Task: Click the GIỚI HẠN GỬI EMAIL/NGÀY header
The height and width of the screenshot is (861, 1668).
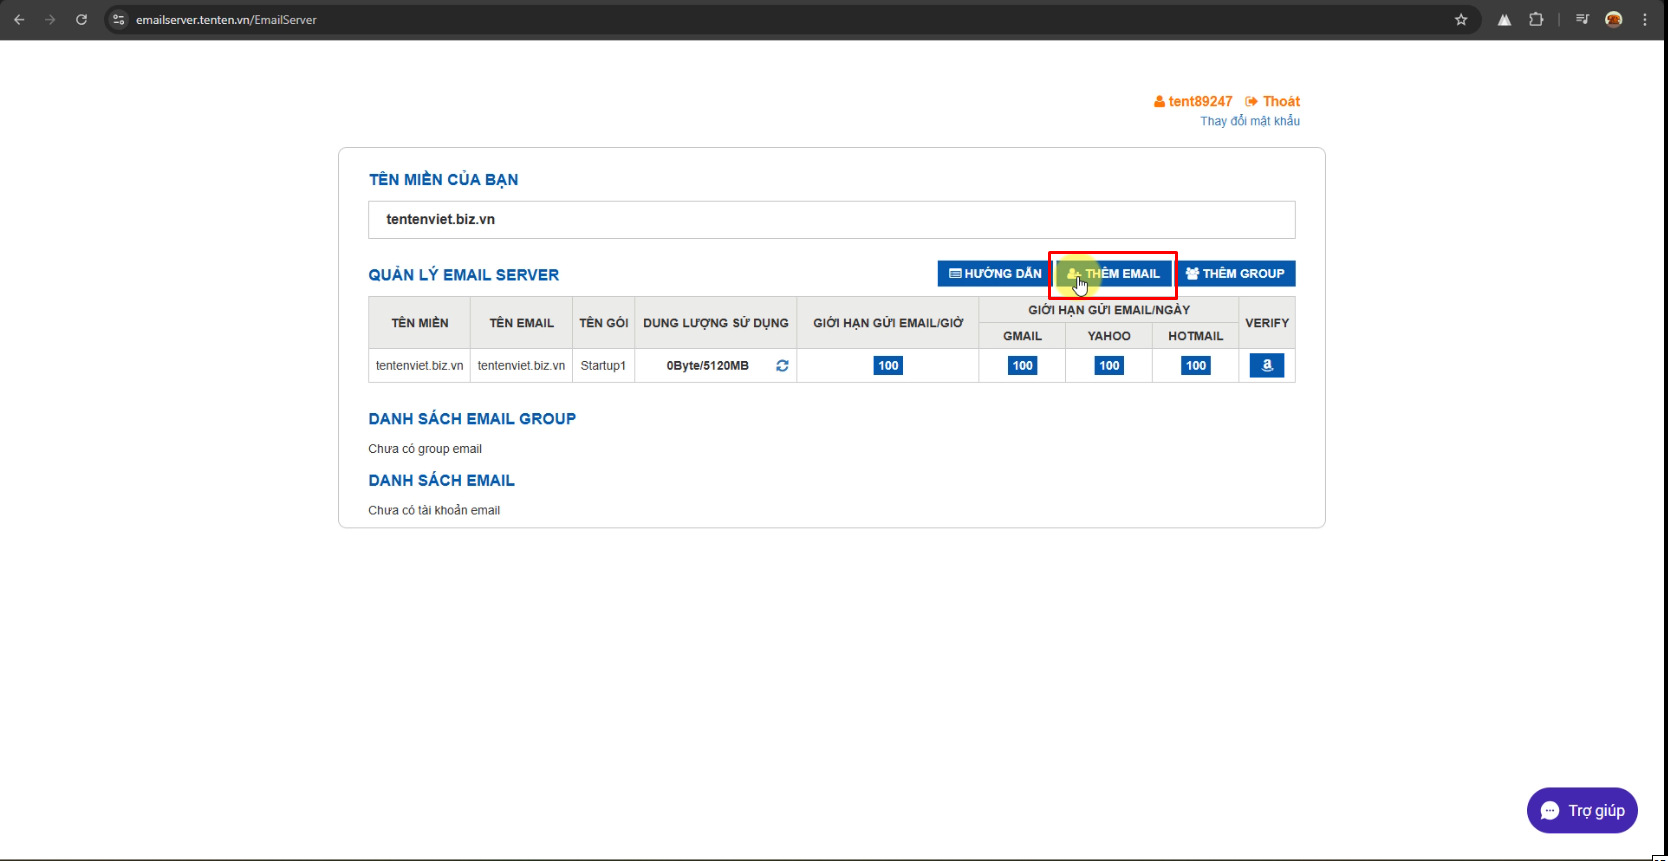Action: (1109, 310)
